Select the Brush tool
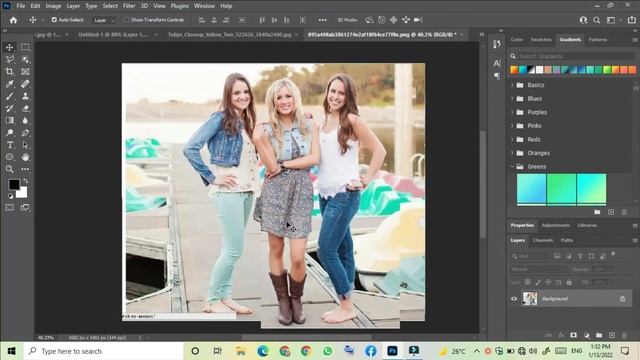The height and width of the screenshot is (360, 640). point(9,96)
